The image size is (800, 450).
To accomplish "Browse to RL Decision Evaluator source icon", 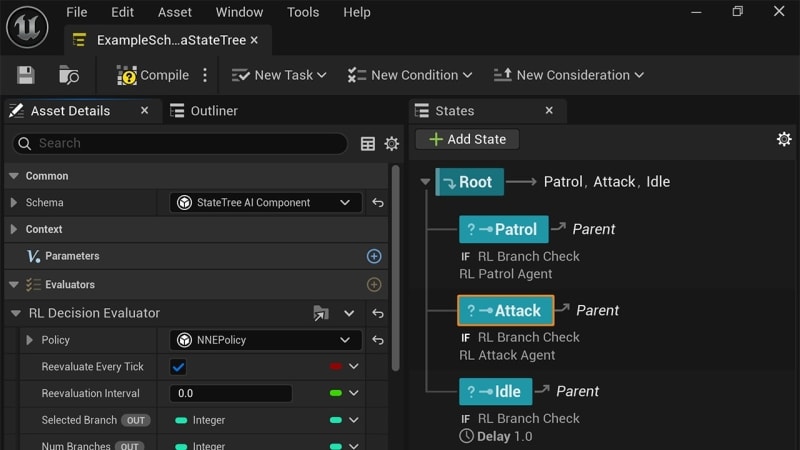I will click(x=321, y=313).
